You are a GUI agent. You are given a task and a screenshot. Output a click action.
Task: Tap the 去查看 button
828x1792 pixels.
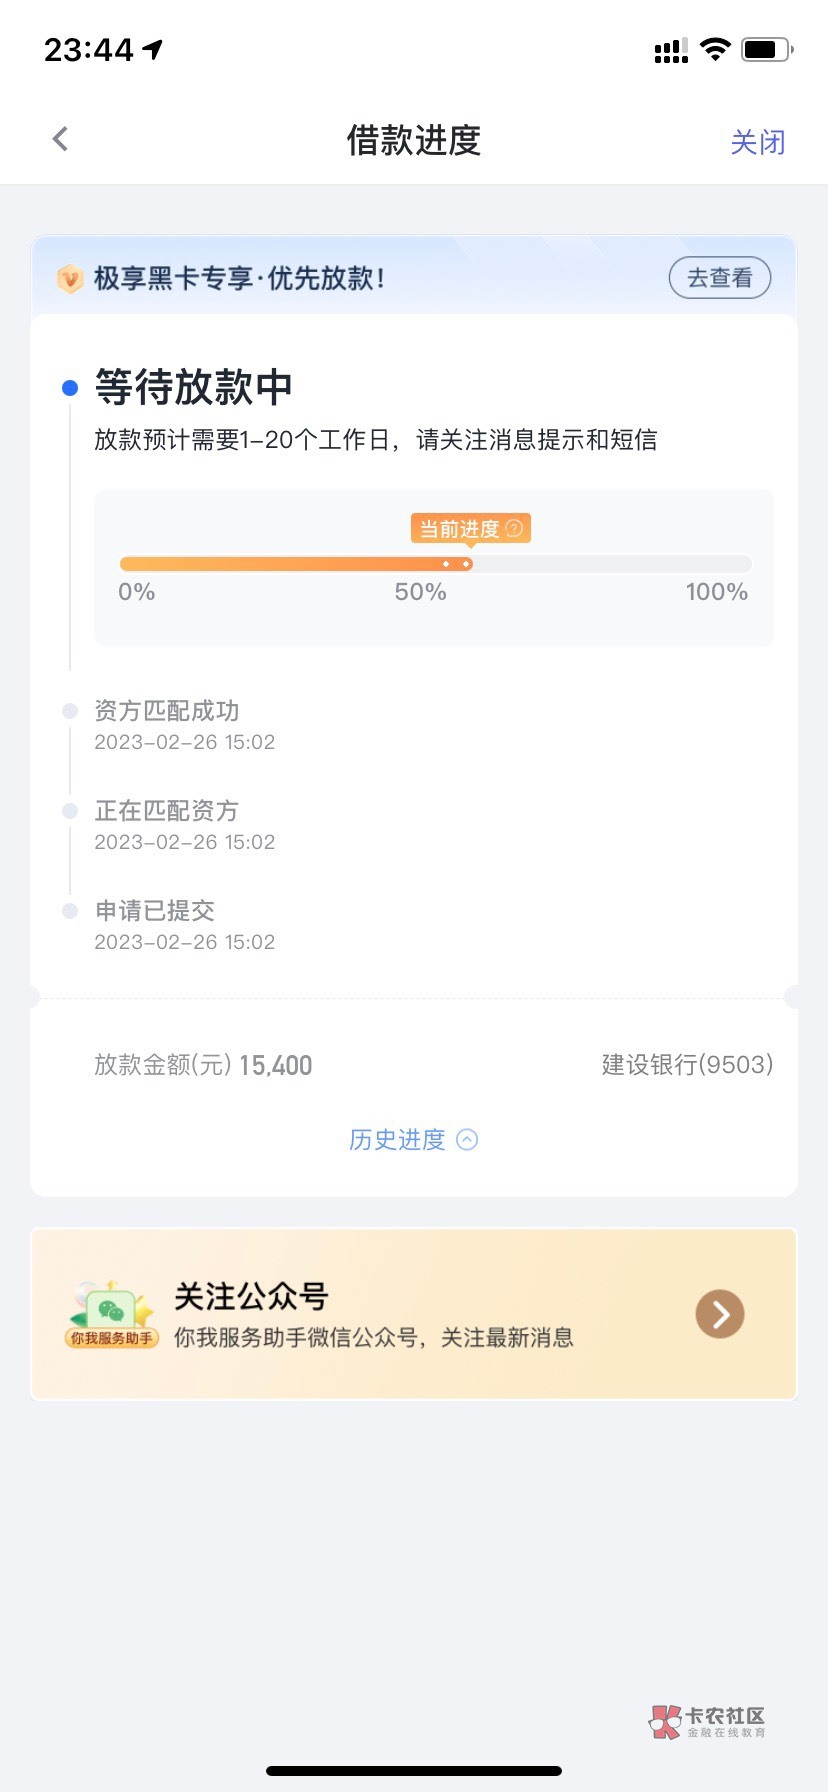click(719, 278)
